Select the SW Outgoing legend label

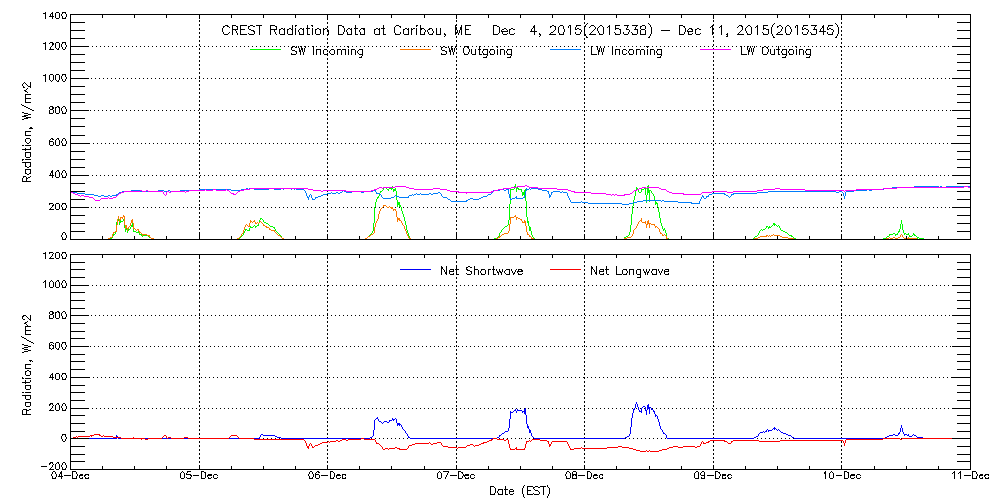click(476, 51)
